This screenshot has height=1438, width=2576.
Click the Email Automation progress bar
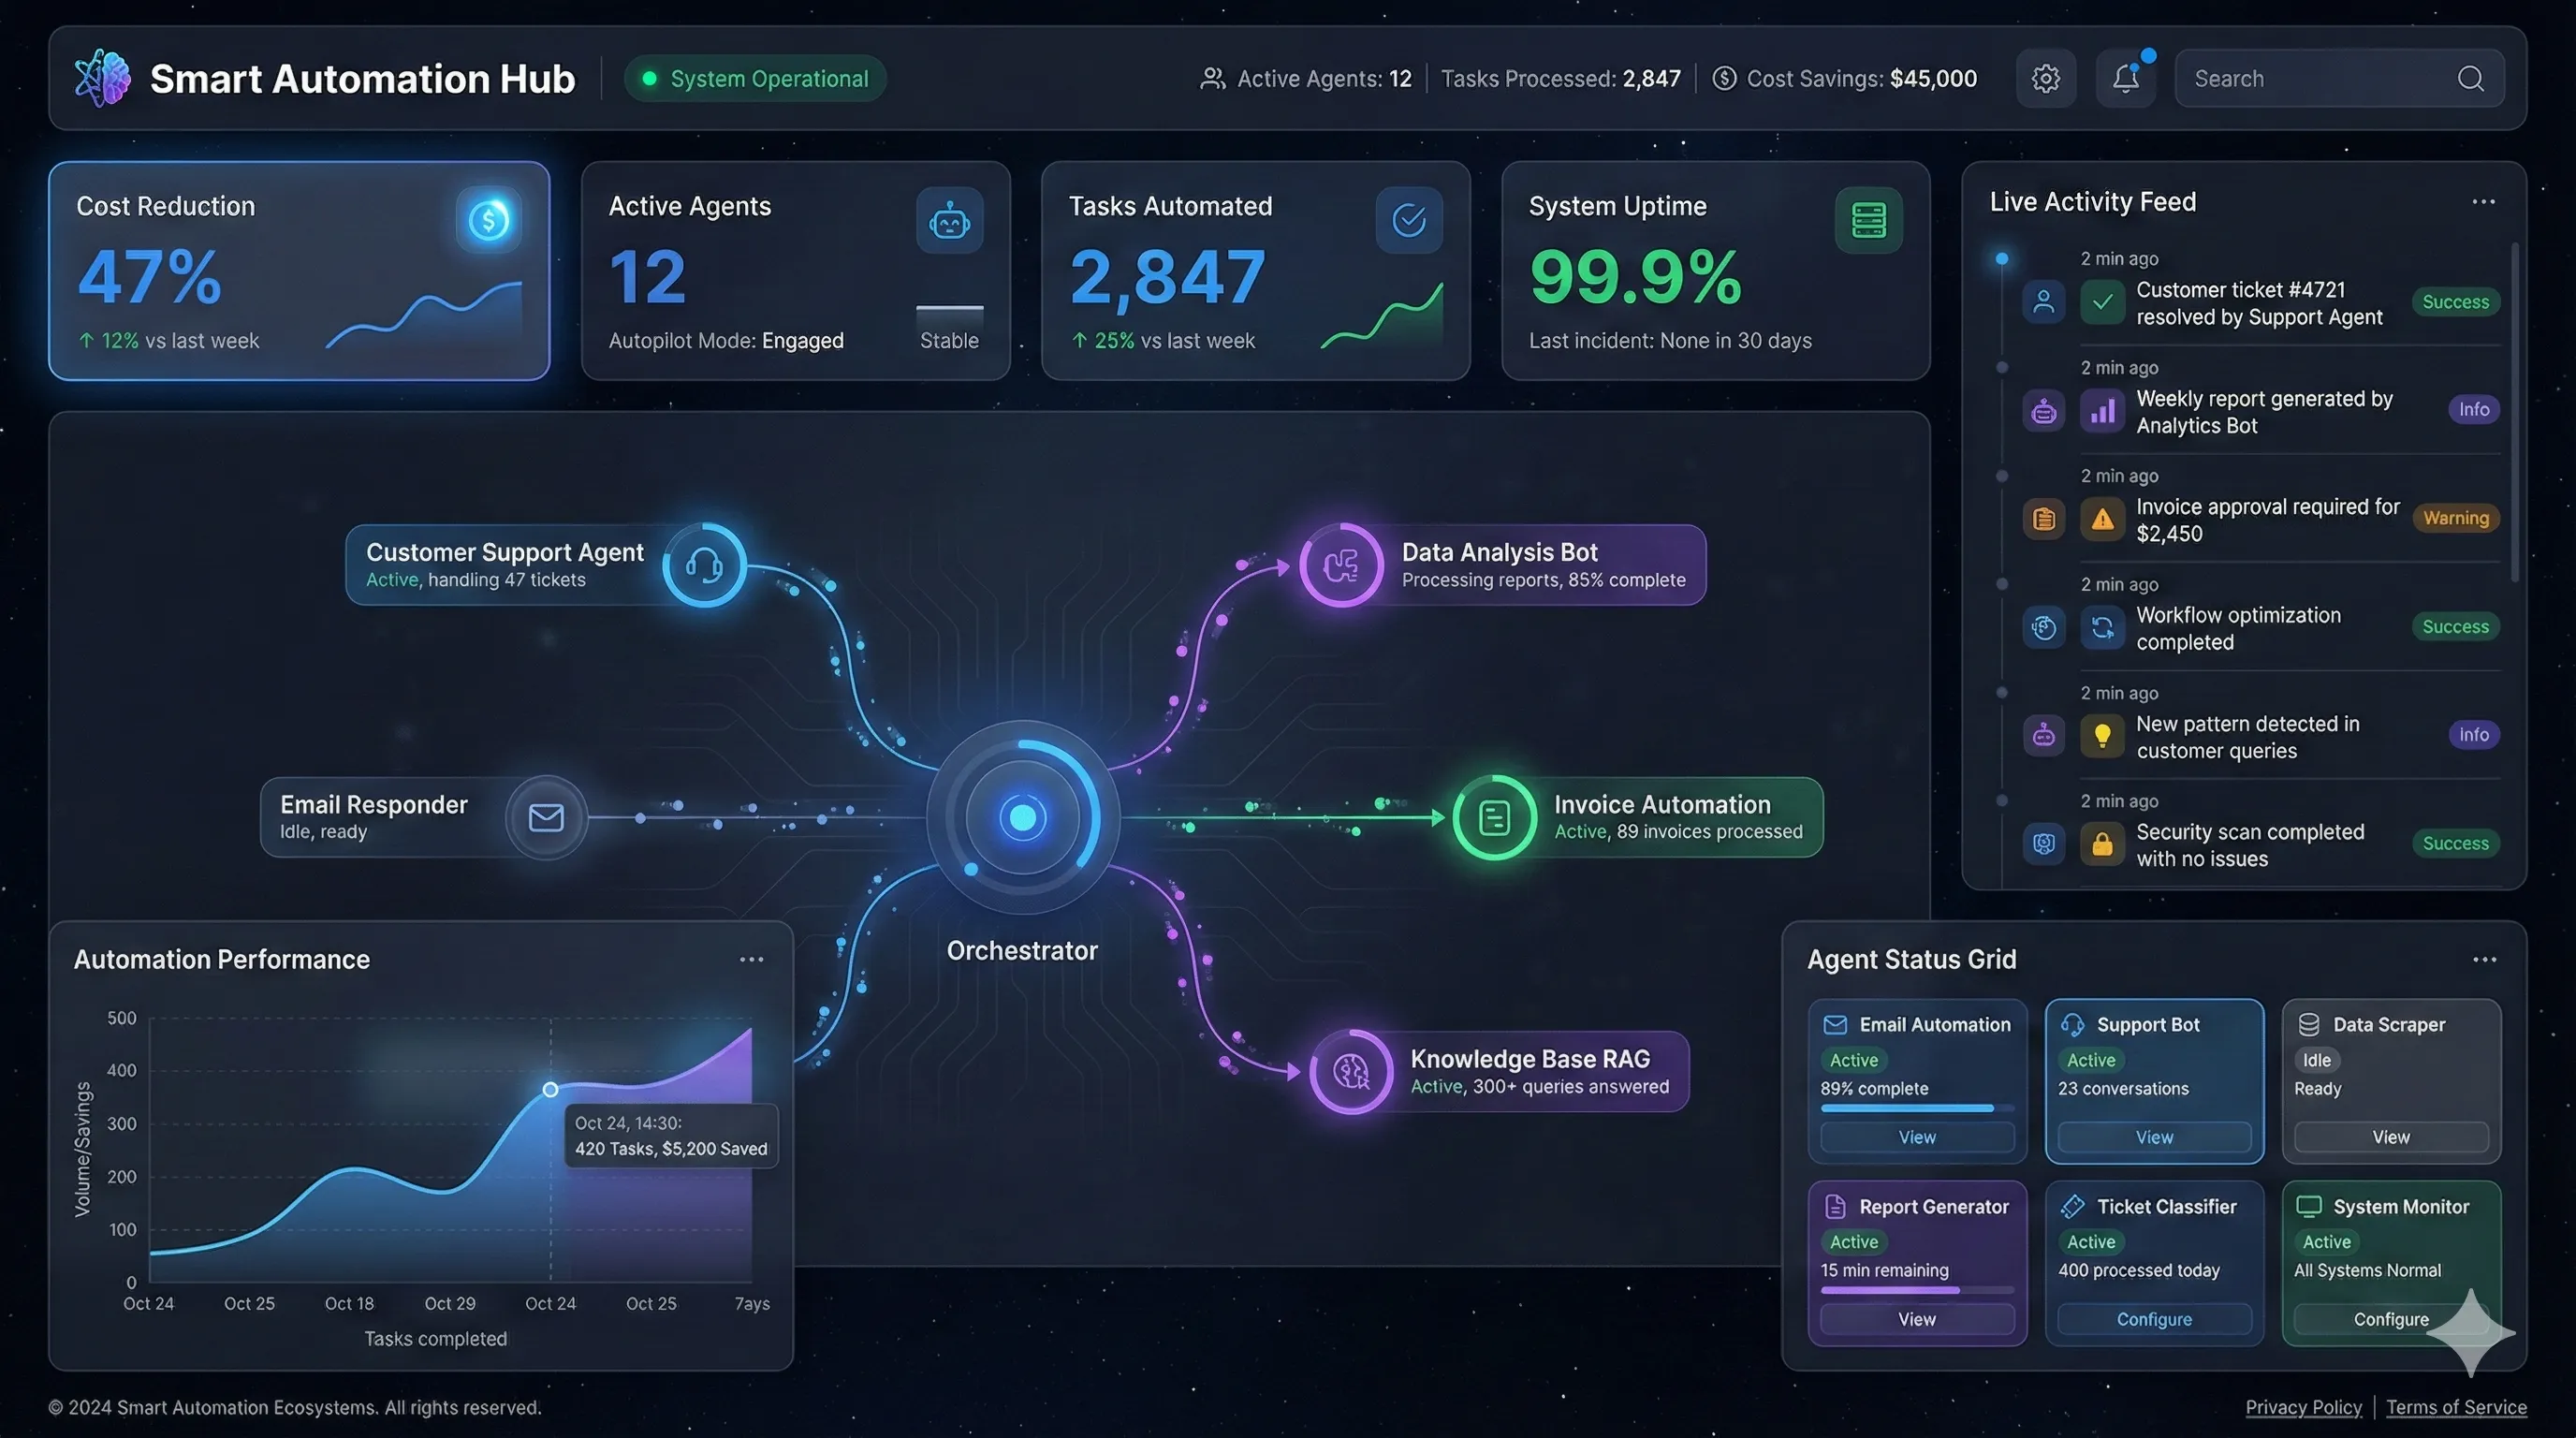(1916, 1108)
